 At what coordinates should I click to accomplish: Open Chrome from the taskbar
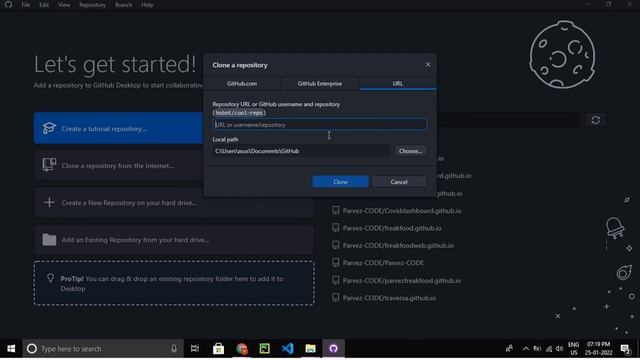(x=242, y=349)
